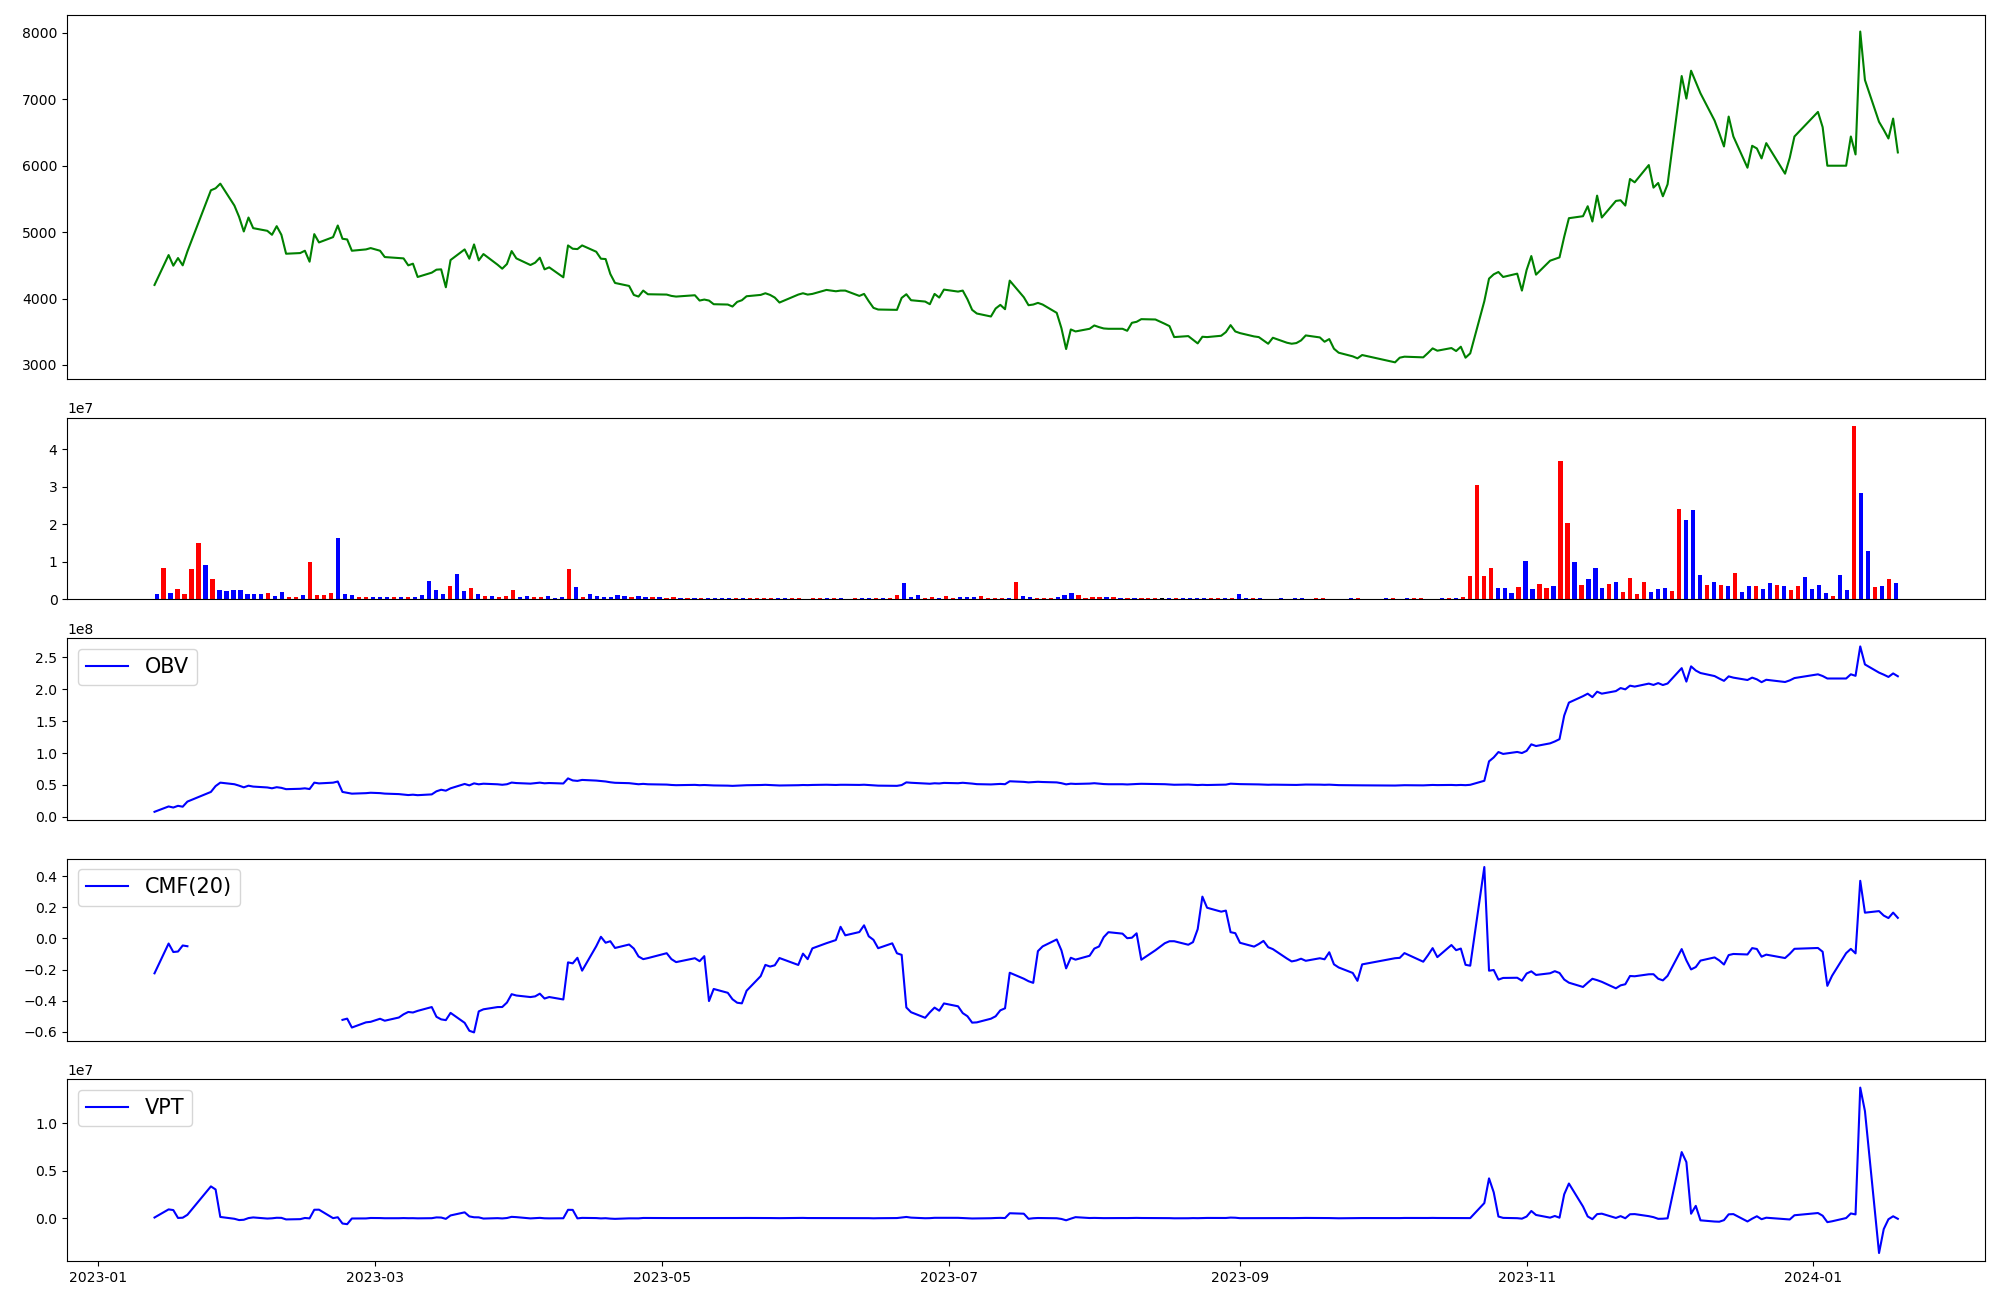Click the 2023-07 x-axis date label
The image size is (2000, 1300).
[x=948, y=1277]
